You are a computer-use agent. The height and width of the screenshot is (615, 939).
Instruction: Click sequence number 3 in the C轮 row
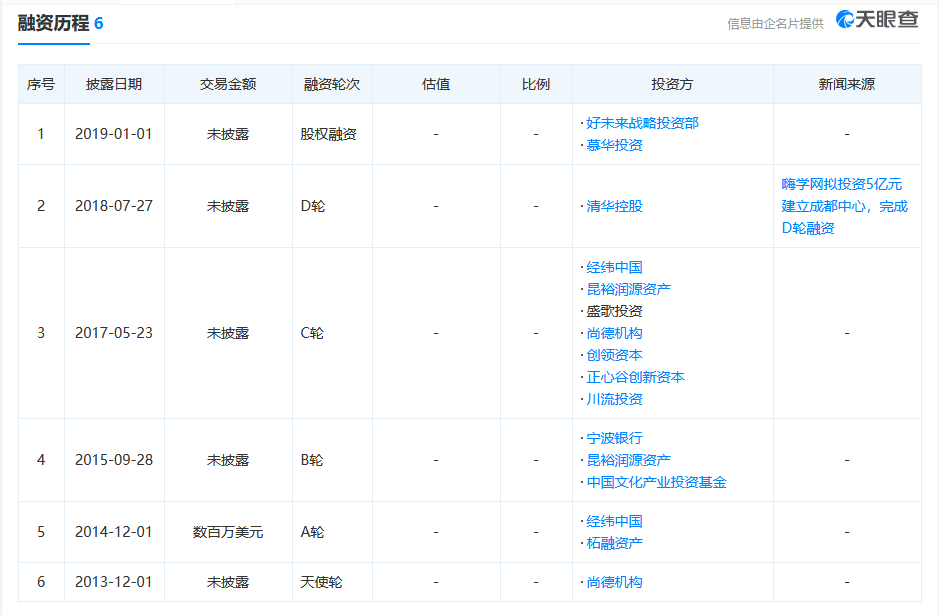pyautogui.click(x=41, y=333)
